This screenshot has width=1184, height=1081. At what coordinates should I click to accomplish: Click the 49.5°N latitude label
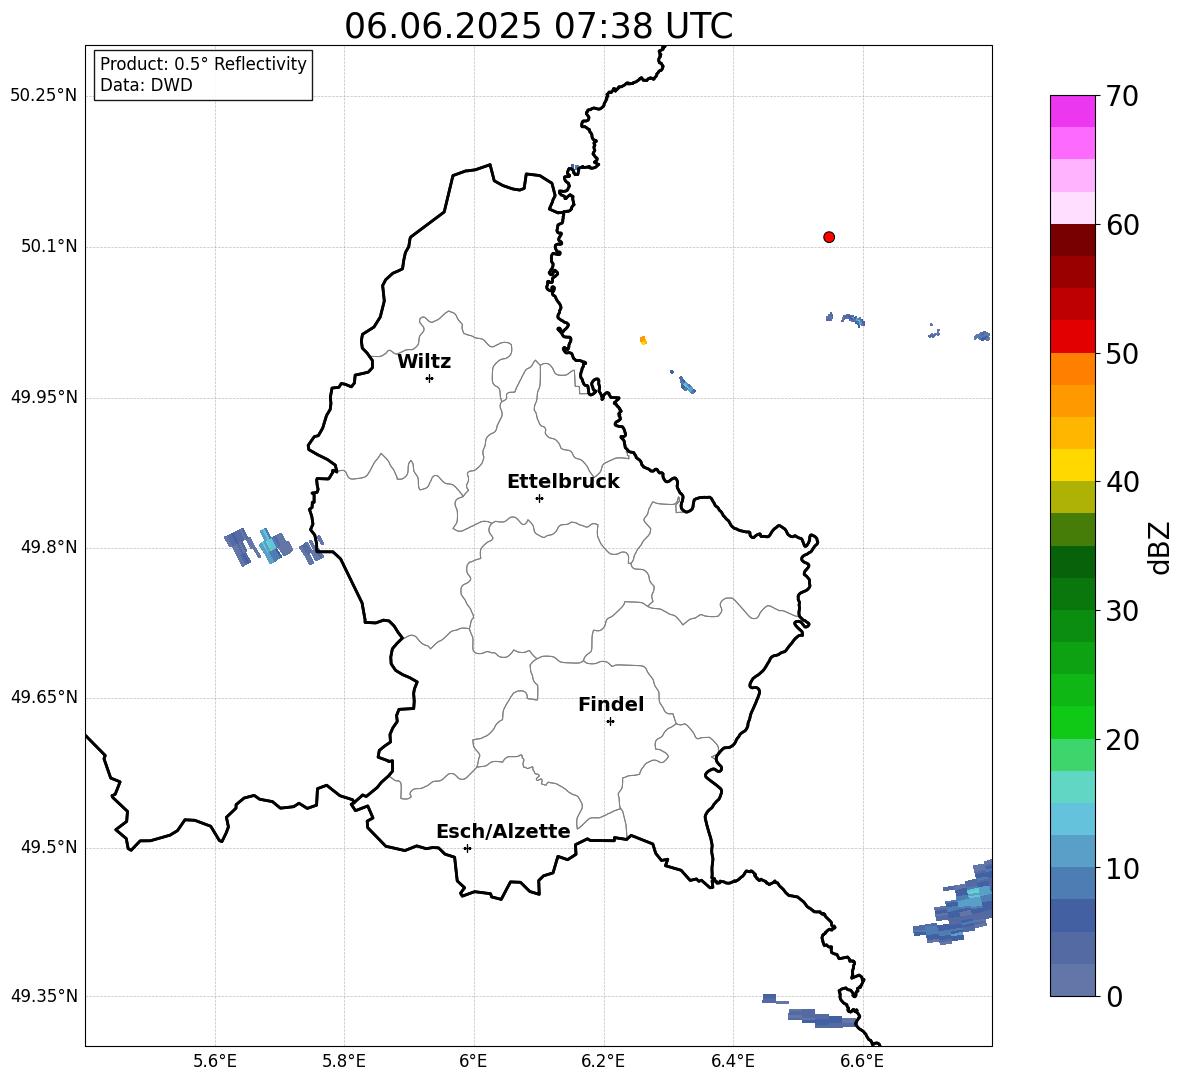point(49,847)
